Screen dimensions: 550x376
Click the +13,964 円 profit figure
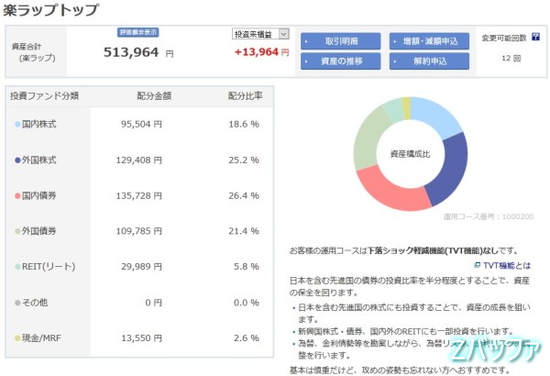(262, 52)
